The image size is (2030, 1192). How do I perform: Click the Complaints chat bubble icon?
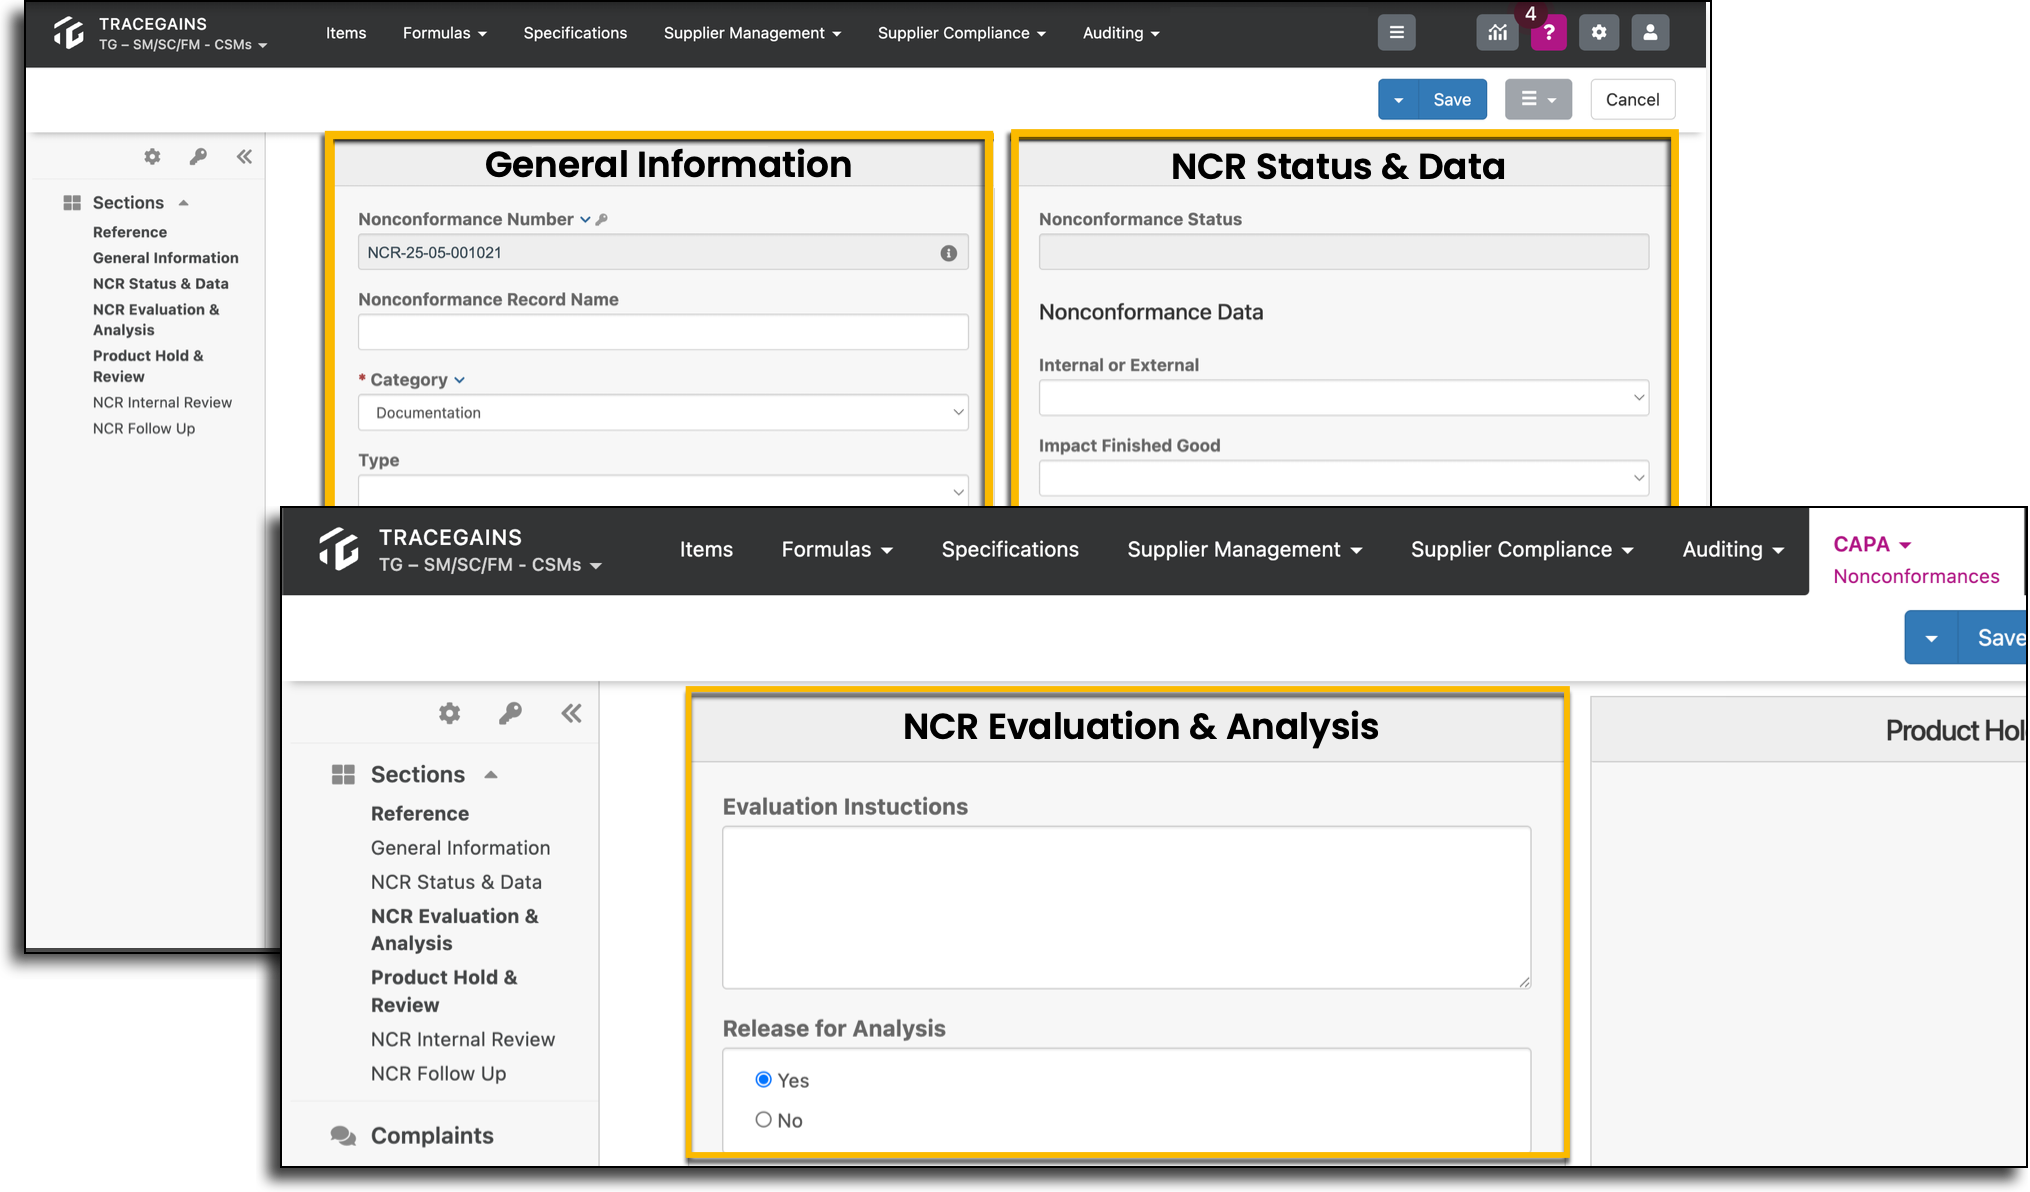point(343,1136)
